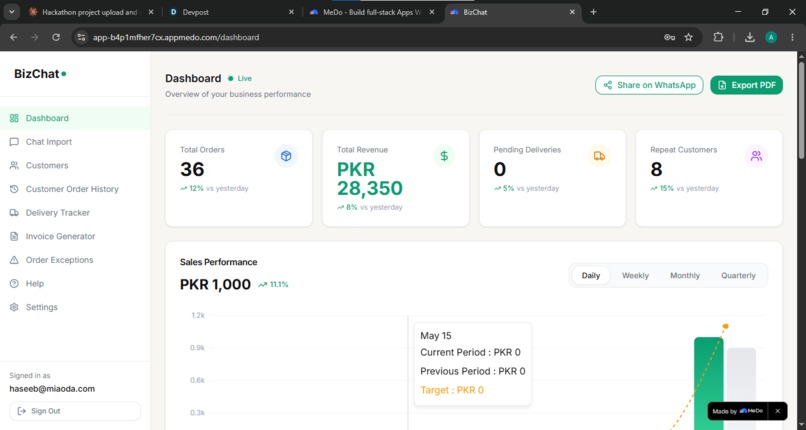Click the page vertical scrollbar
The image size is (806, 430).
click(801, 110)
